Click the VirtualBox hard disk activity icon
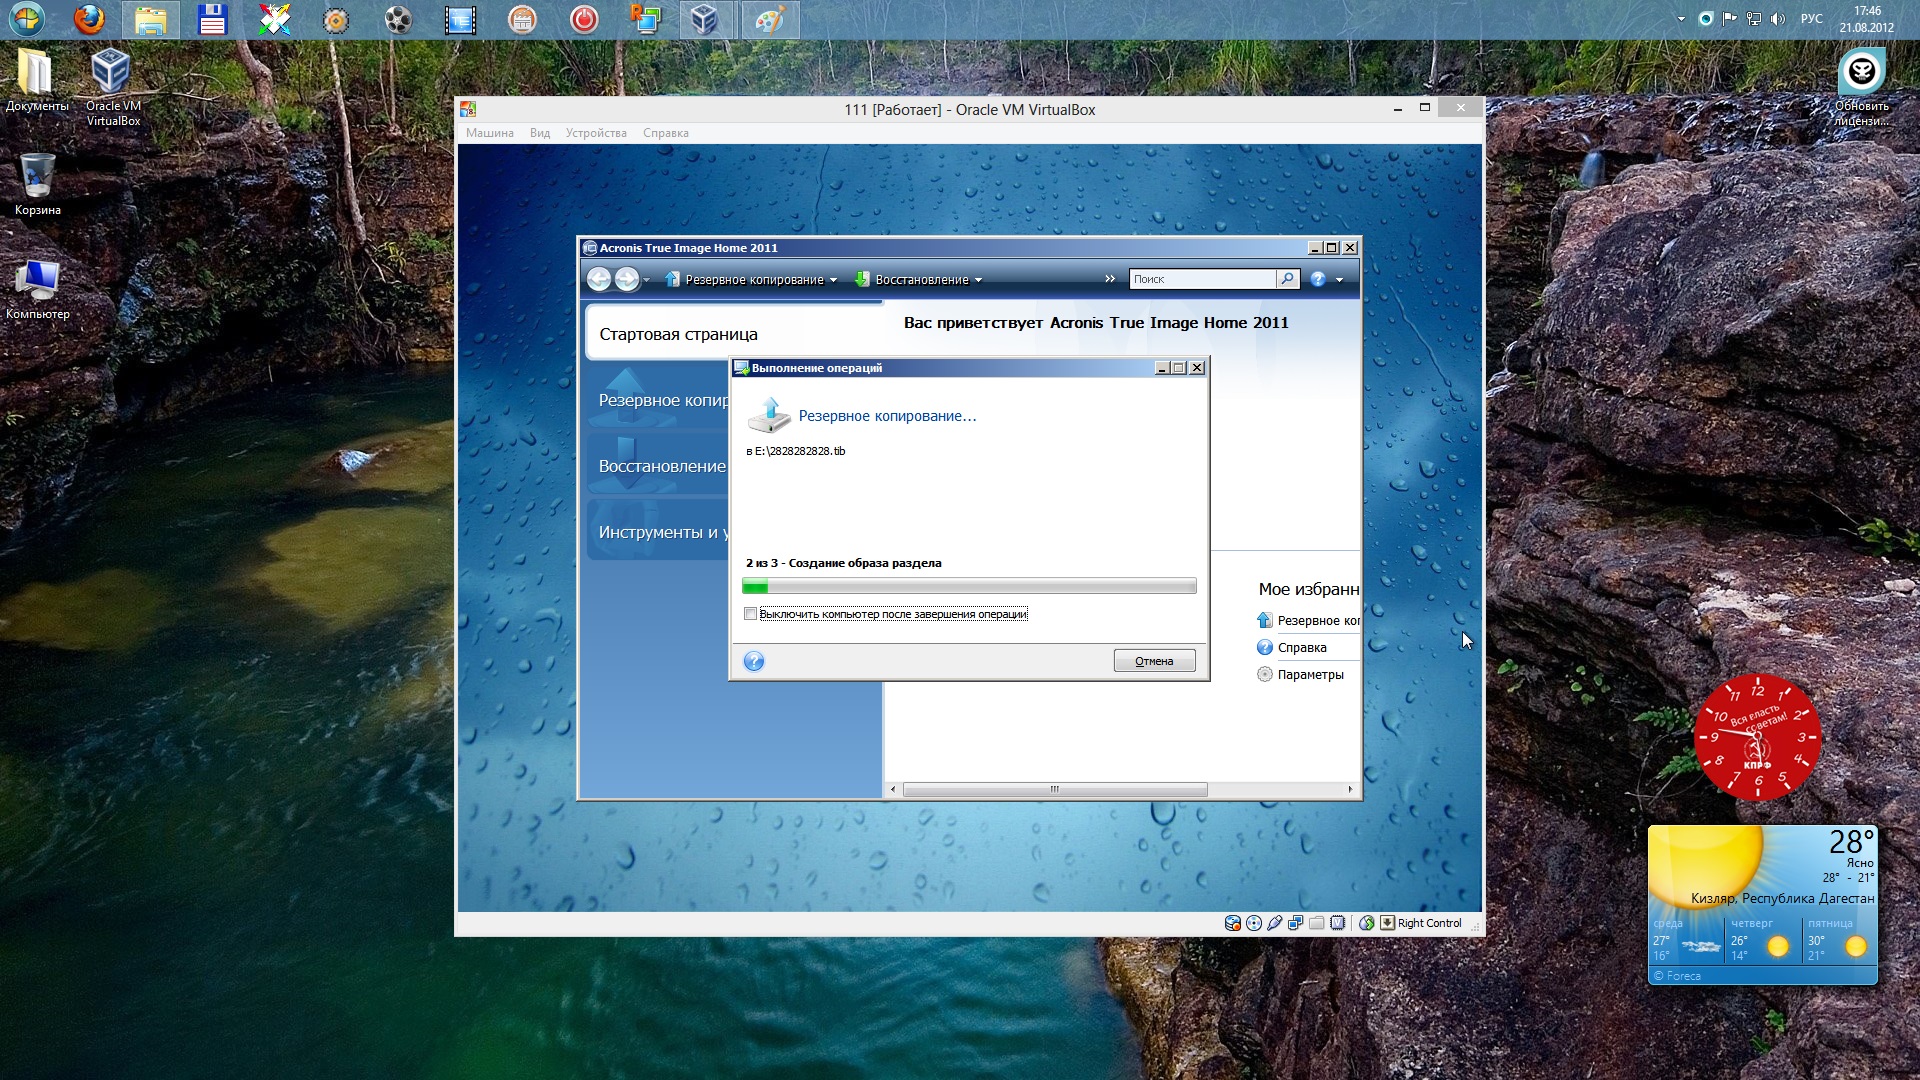Viewport: 1920px width, 1080px height. click(1233, 923)
